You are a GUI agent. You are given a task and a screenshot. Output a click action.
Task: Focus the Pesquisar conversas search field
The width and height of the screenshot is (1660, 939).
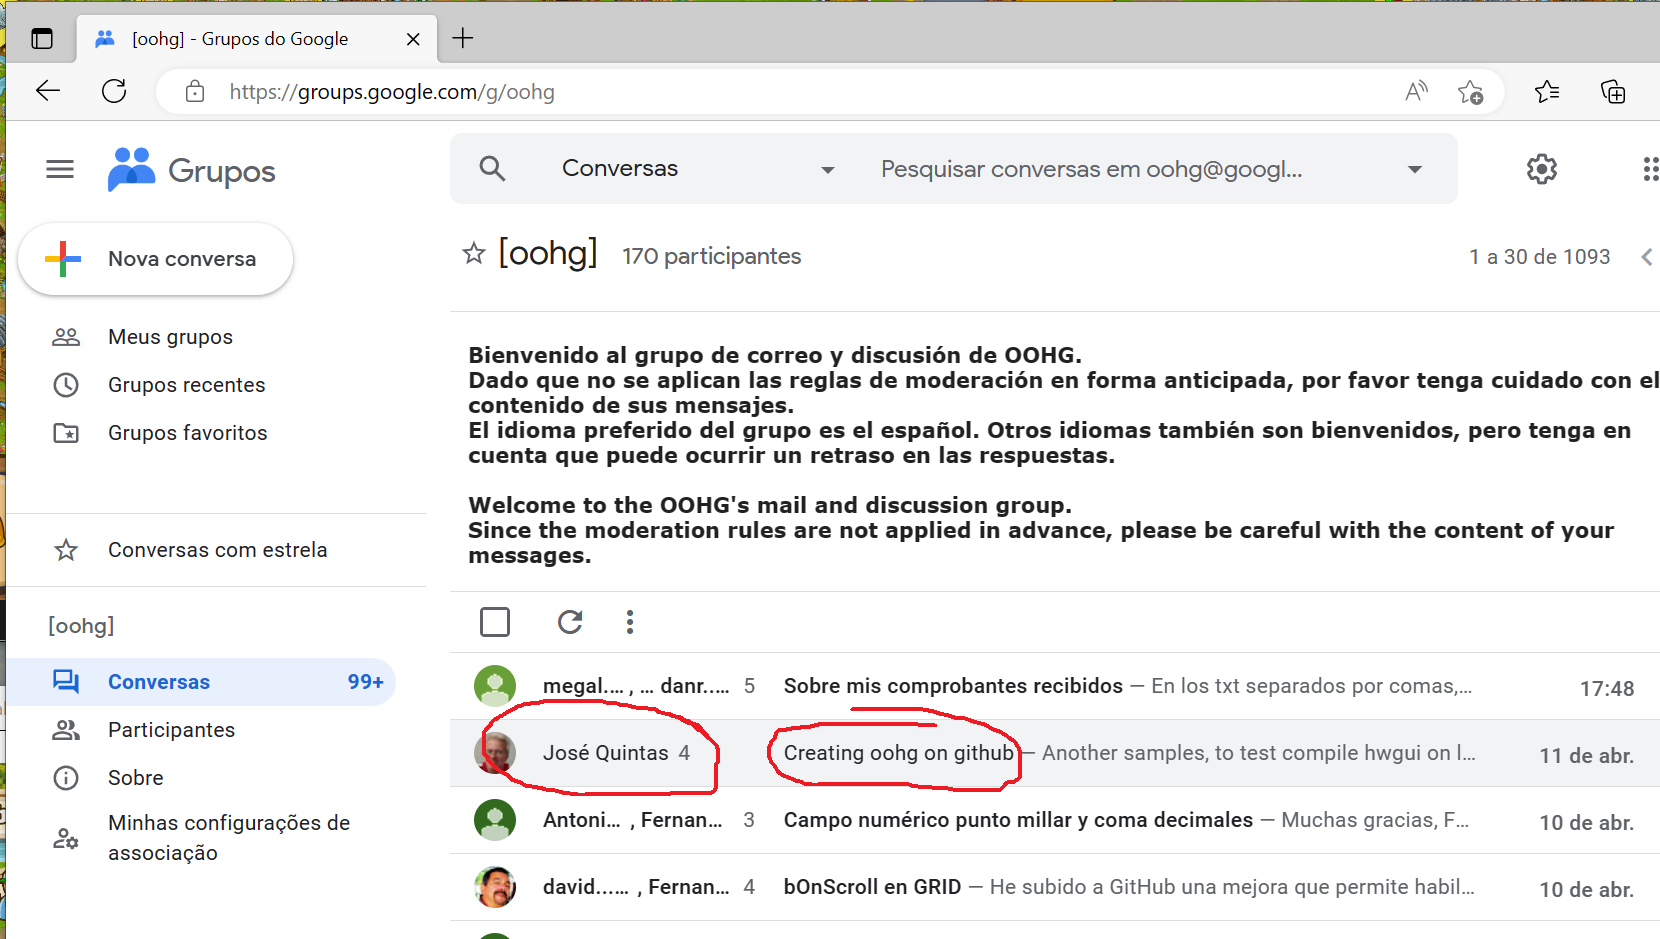1091,169
